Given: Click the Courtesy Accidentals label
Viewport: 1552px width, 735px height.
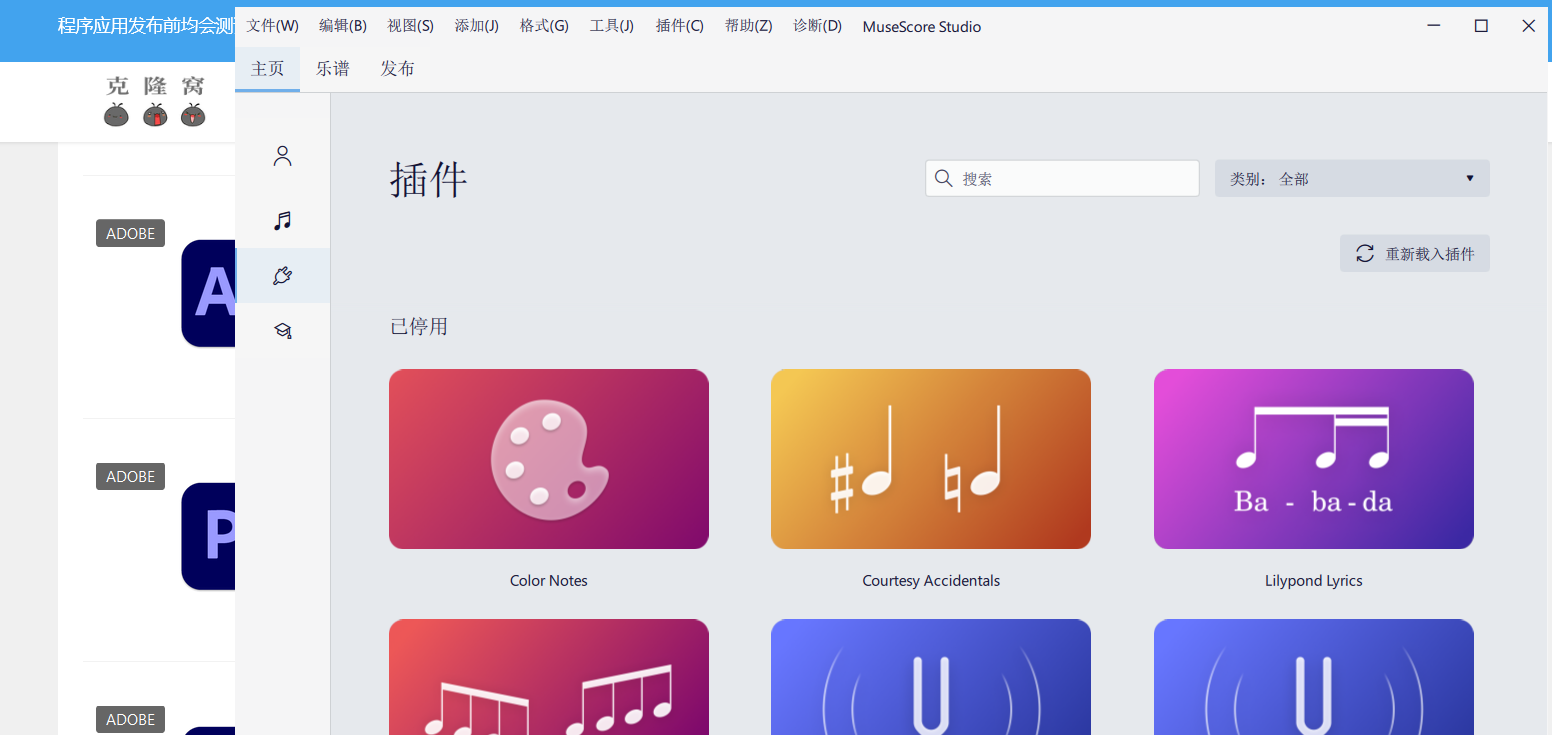Looking at the screenshot, I should [x=931, y=581].
